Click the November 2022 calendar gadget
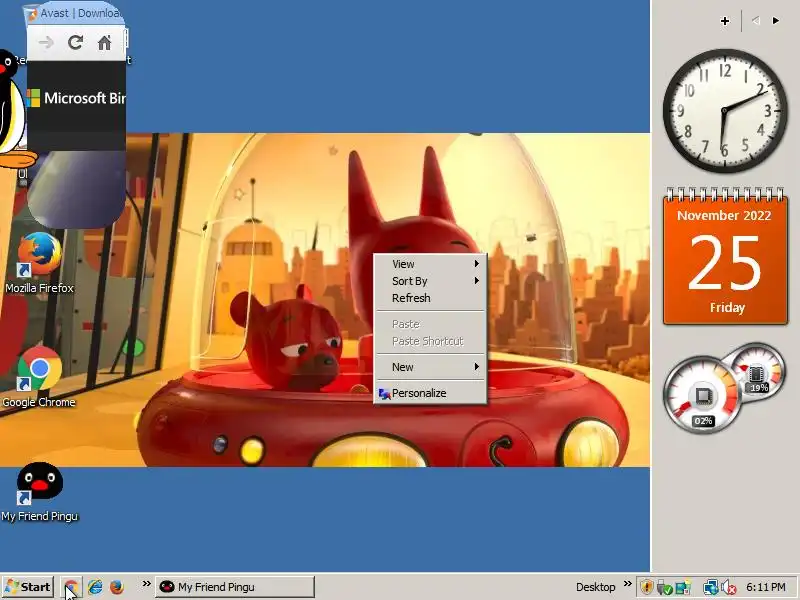Screen dimensions: 800x600 (x=725, y=257)
